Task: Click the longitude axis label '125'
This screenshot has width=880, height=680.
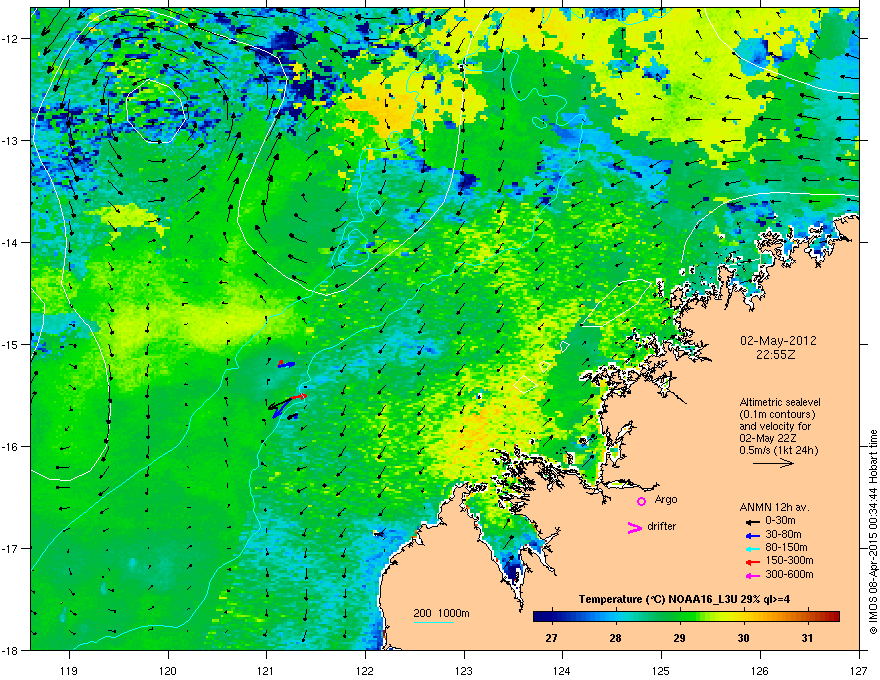Action: (x=661, y=671)
